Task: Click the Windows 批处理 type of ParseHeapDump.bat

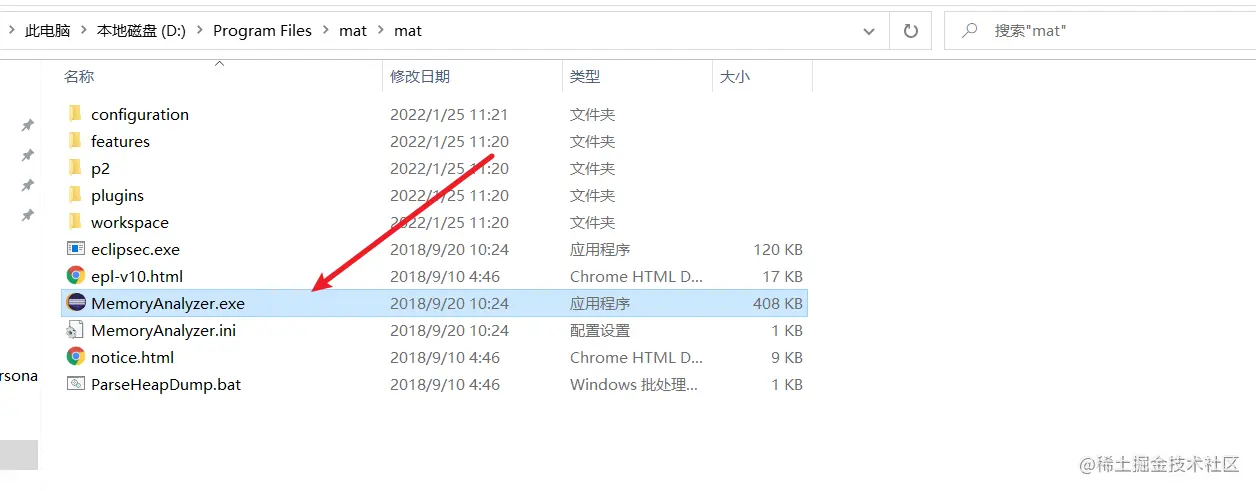Action: [634, 384]
